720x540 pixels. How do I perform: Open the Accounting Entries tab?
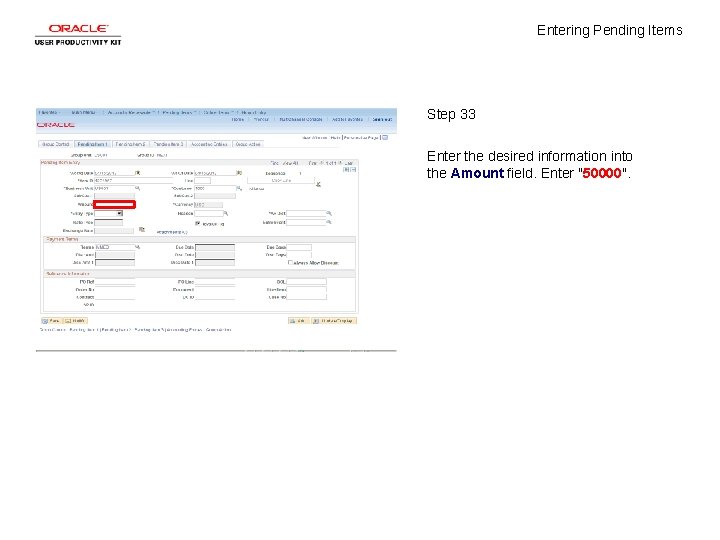pos(209,144)
